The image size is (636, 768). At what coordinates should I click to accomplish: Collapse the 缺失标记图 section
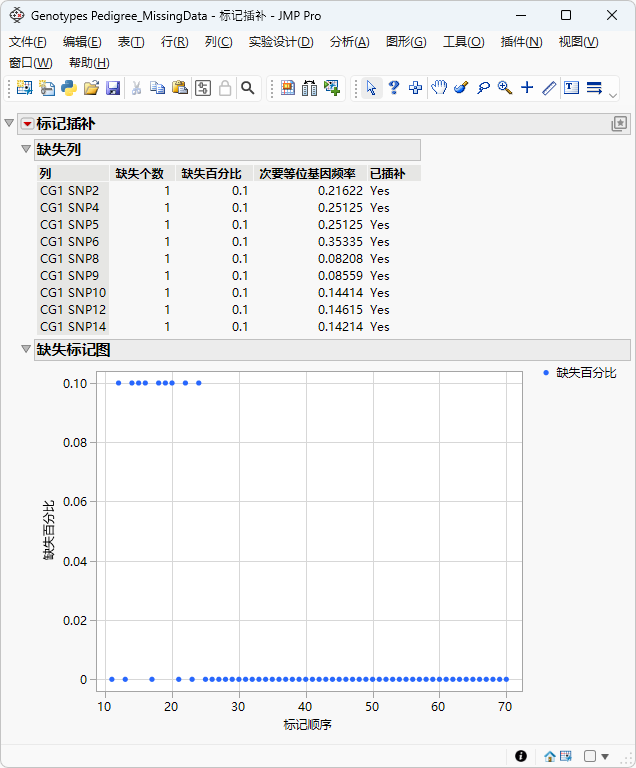pyautogui.click(x=26, y=349)
